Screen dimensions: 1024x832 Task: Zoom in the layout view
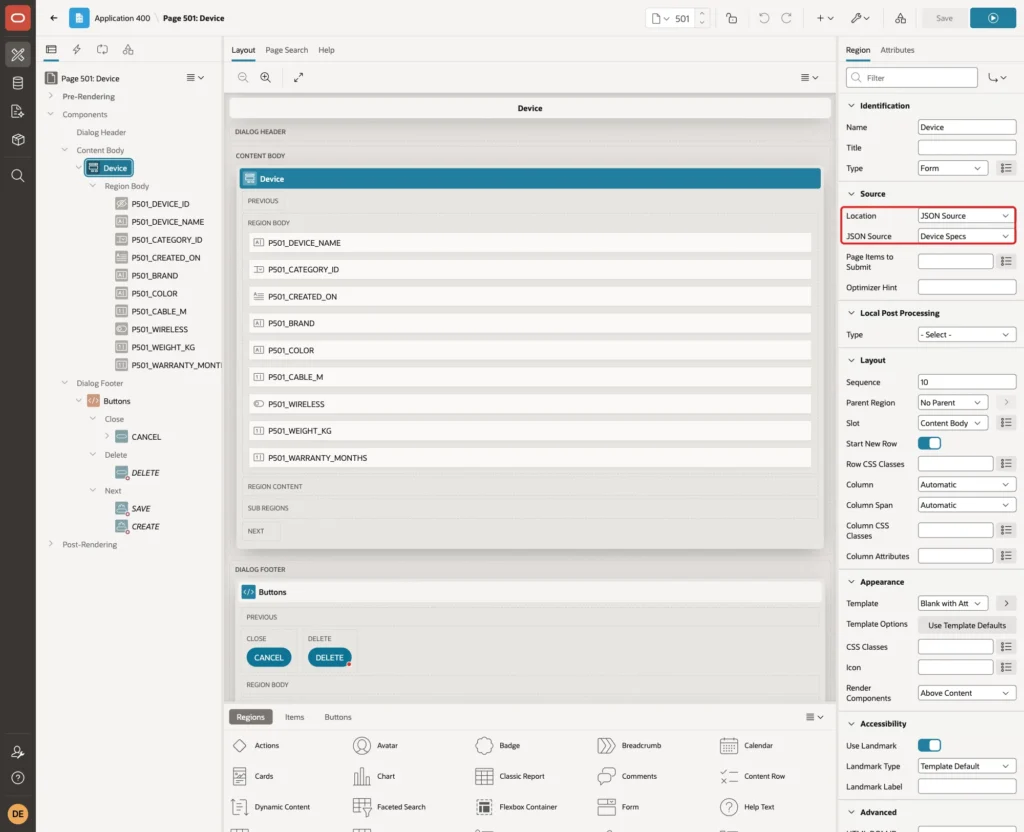[266, 77]
